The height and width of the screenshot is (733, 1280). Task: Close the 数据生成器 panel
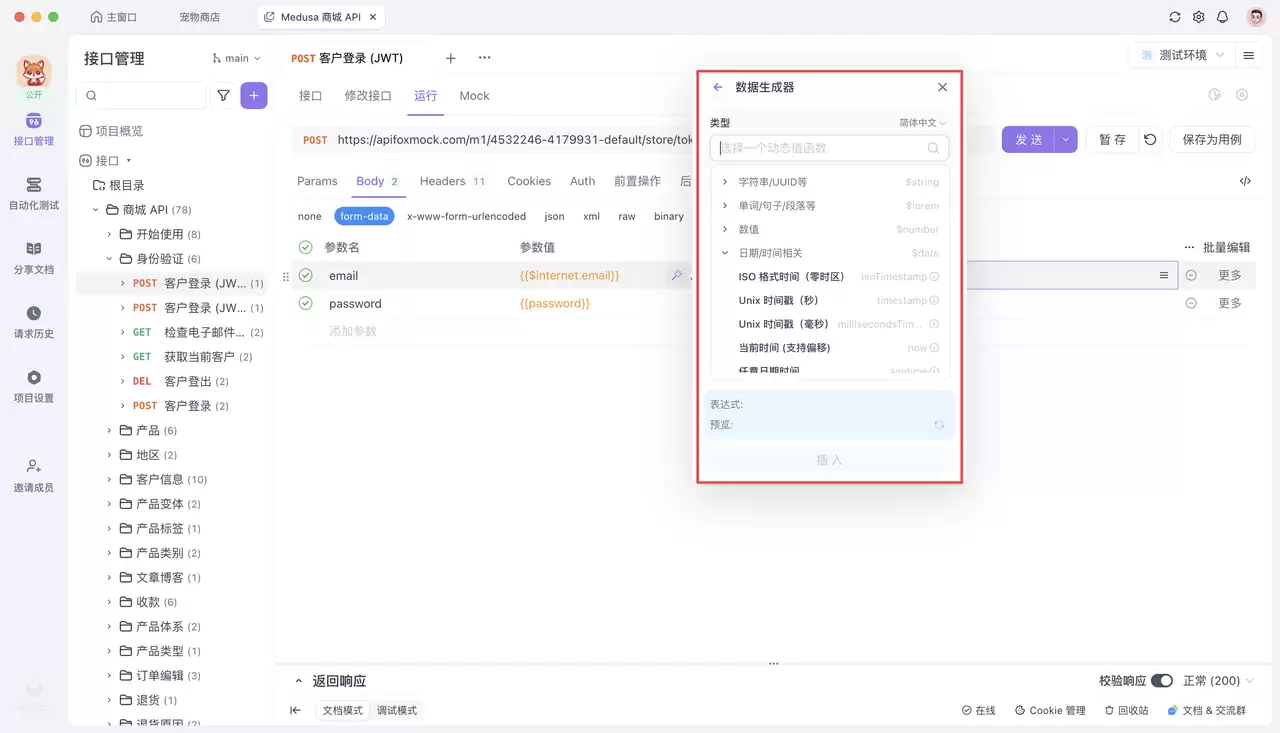click(x=942, y=87)
